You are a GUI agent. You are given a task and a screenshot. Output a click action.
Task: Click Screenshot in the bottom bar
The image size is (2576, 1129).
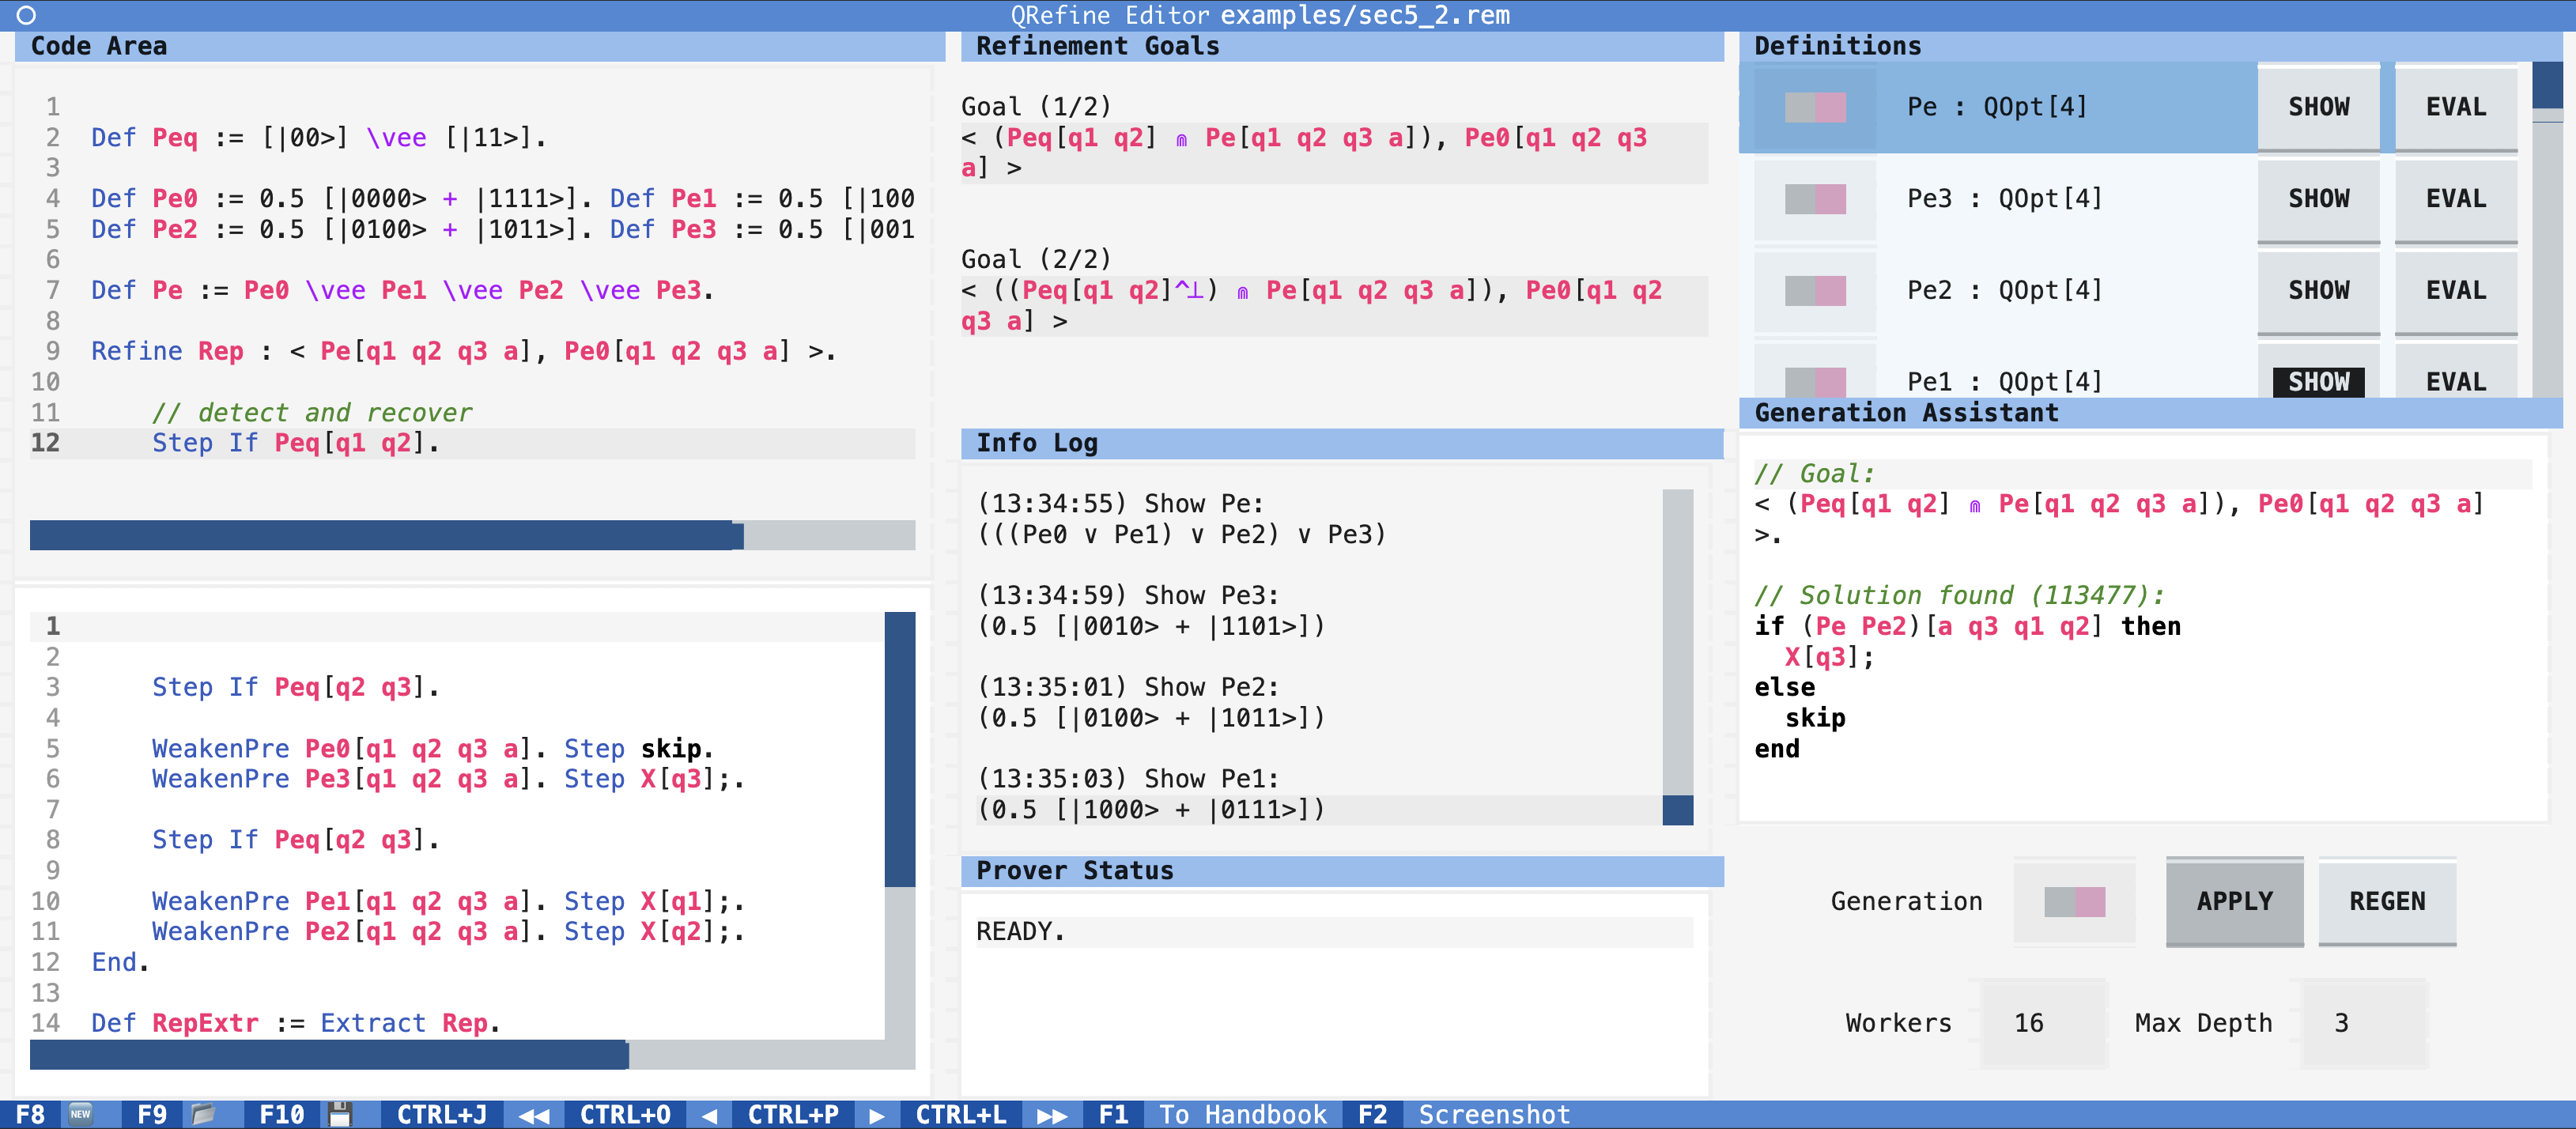[1494, 1115]
